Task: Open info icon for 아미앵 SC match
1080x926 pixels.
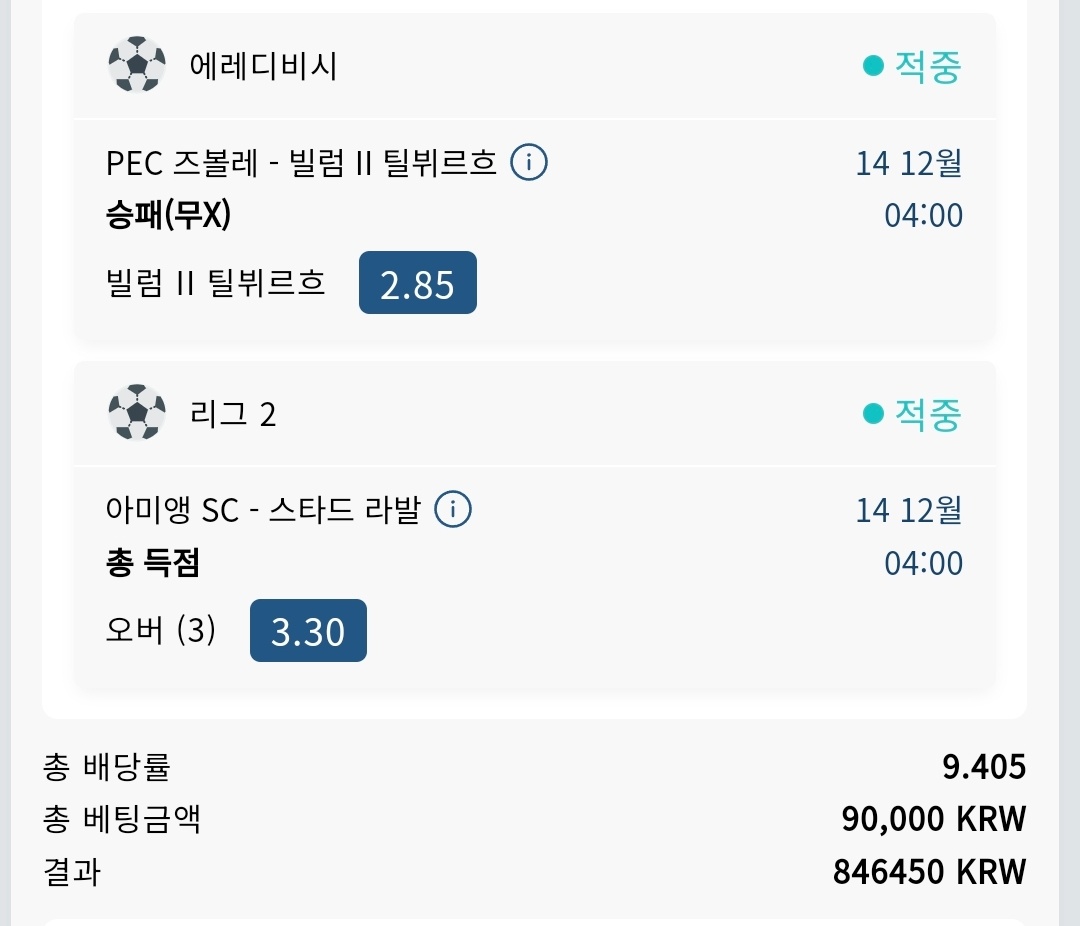Action: click(453, 510)
